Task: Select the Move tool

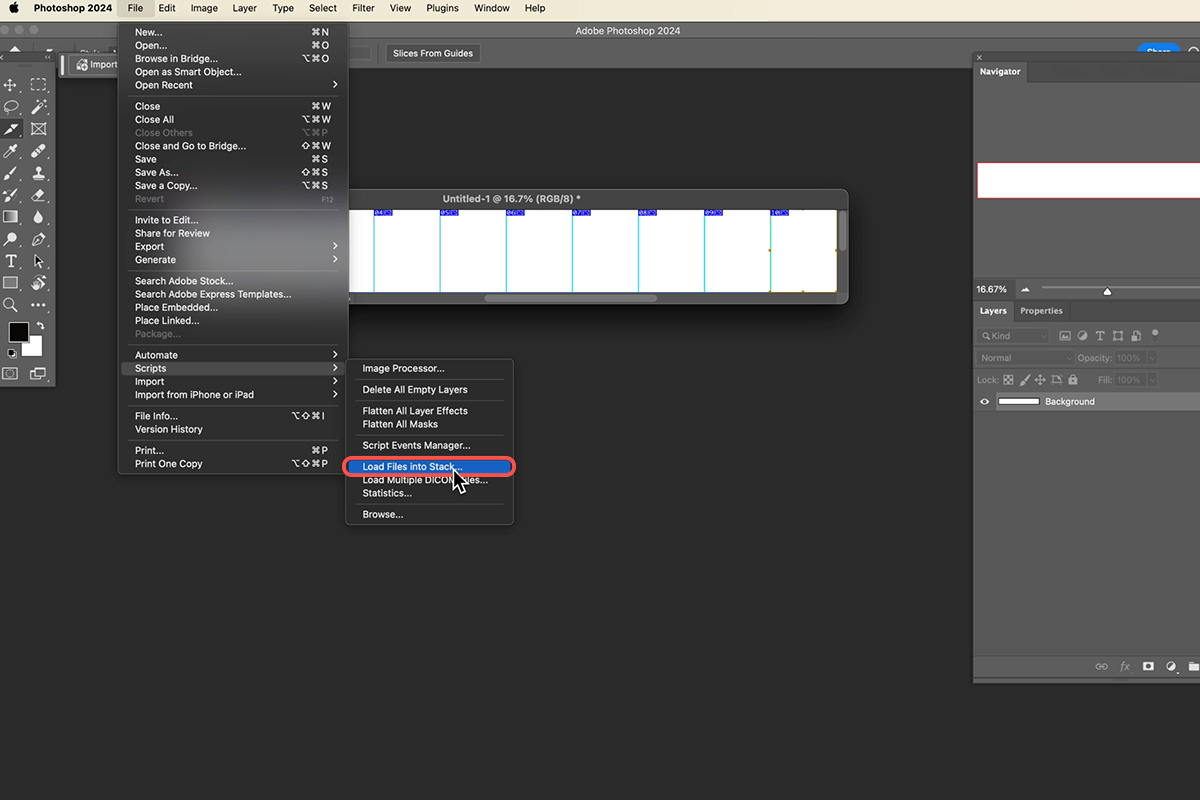Action: (x=12, y=84)
